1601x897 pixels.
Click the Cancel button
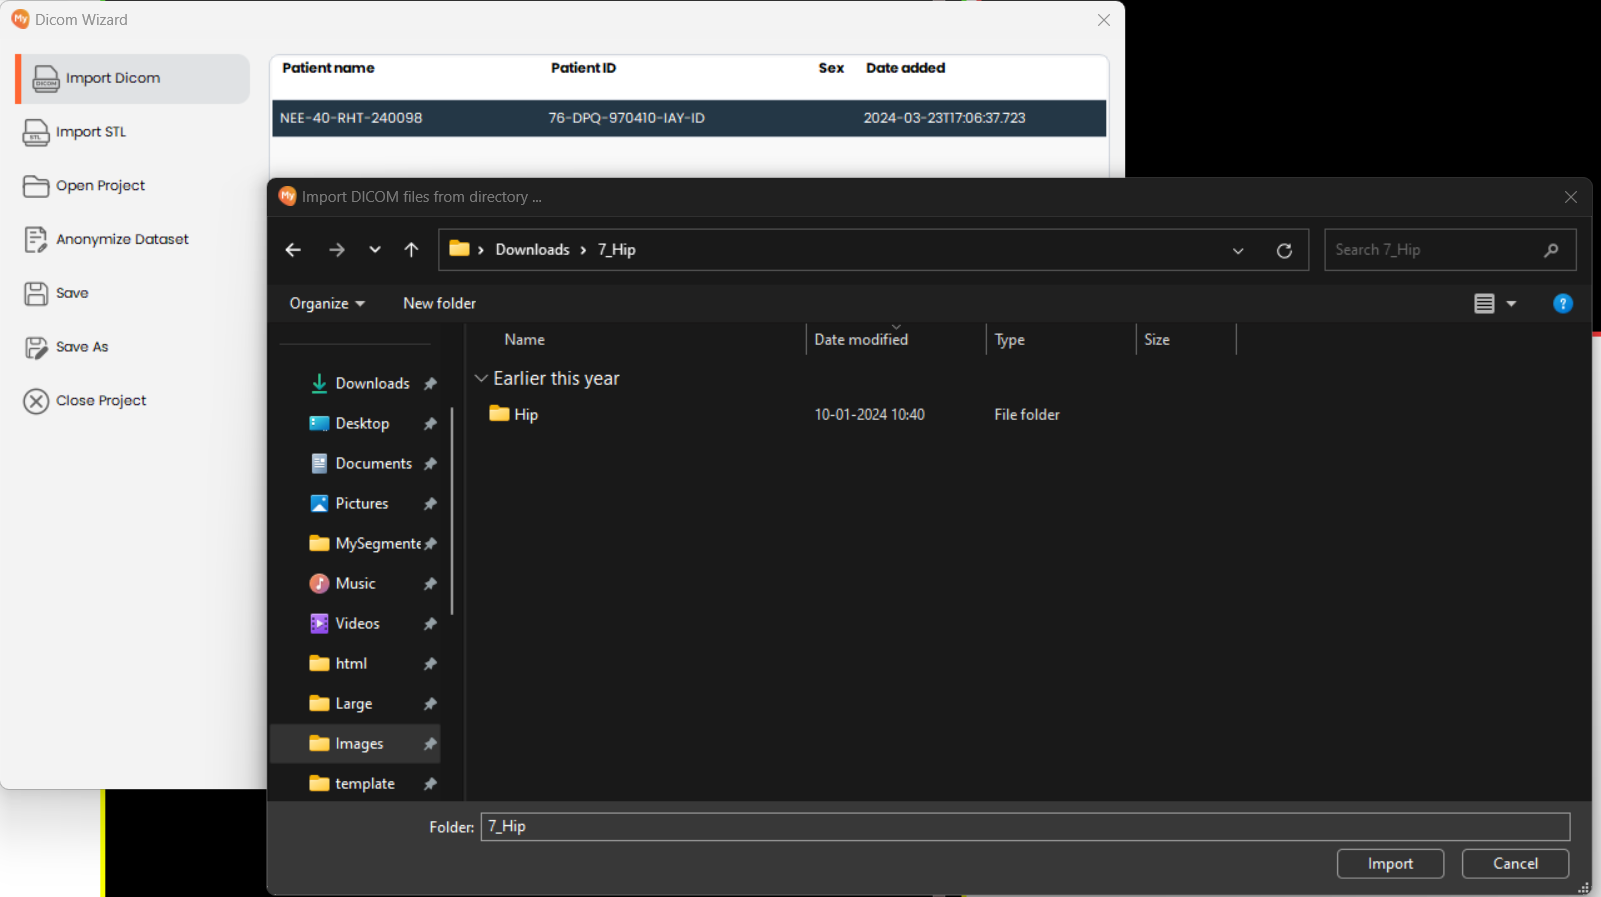1515,864
